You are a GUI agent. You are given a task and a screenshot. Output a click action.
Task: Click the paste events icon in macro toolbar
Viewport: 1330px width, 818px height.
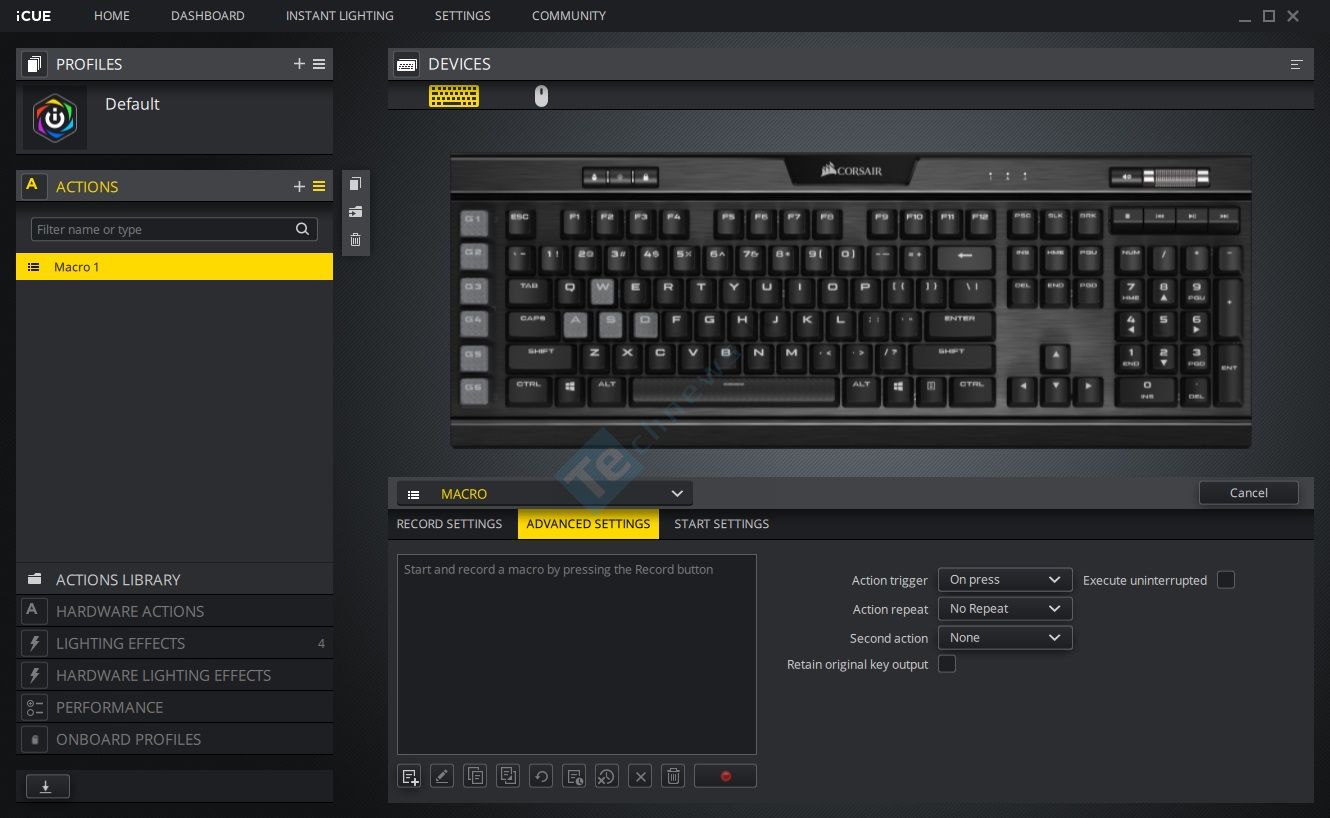click(x=508, y=776)
